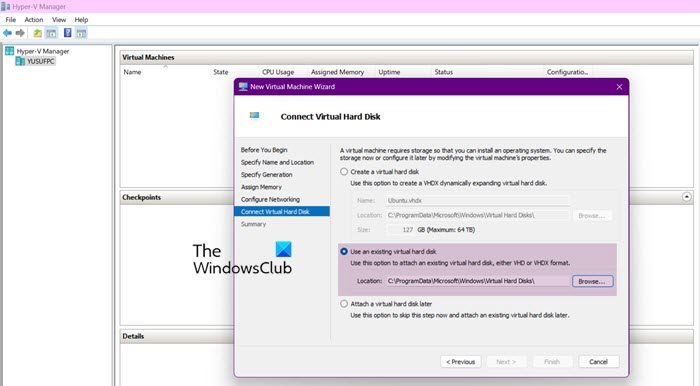Sort by the Assigned Memory column header

click(x=337, y=72)
